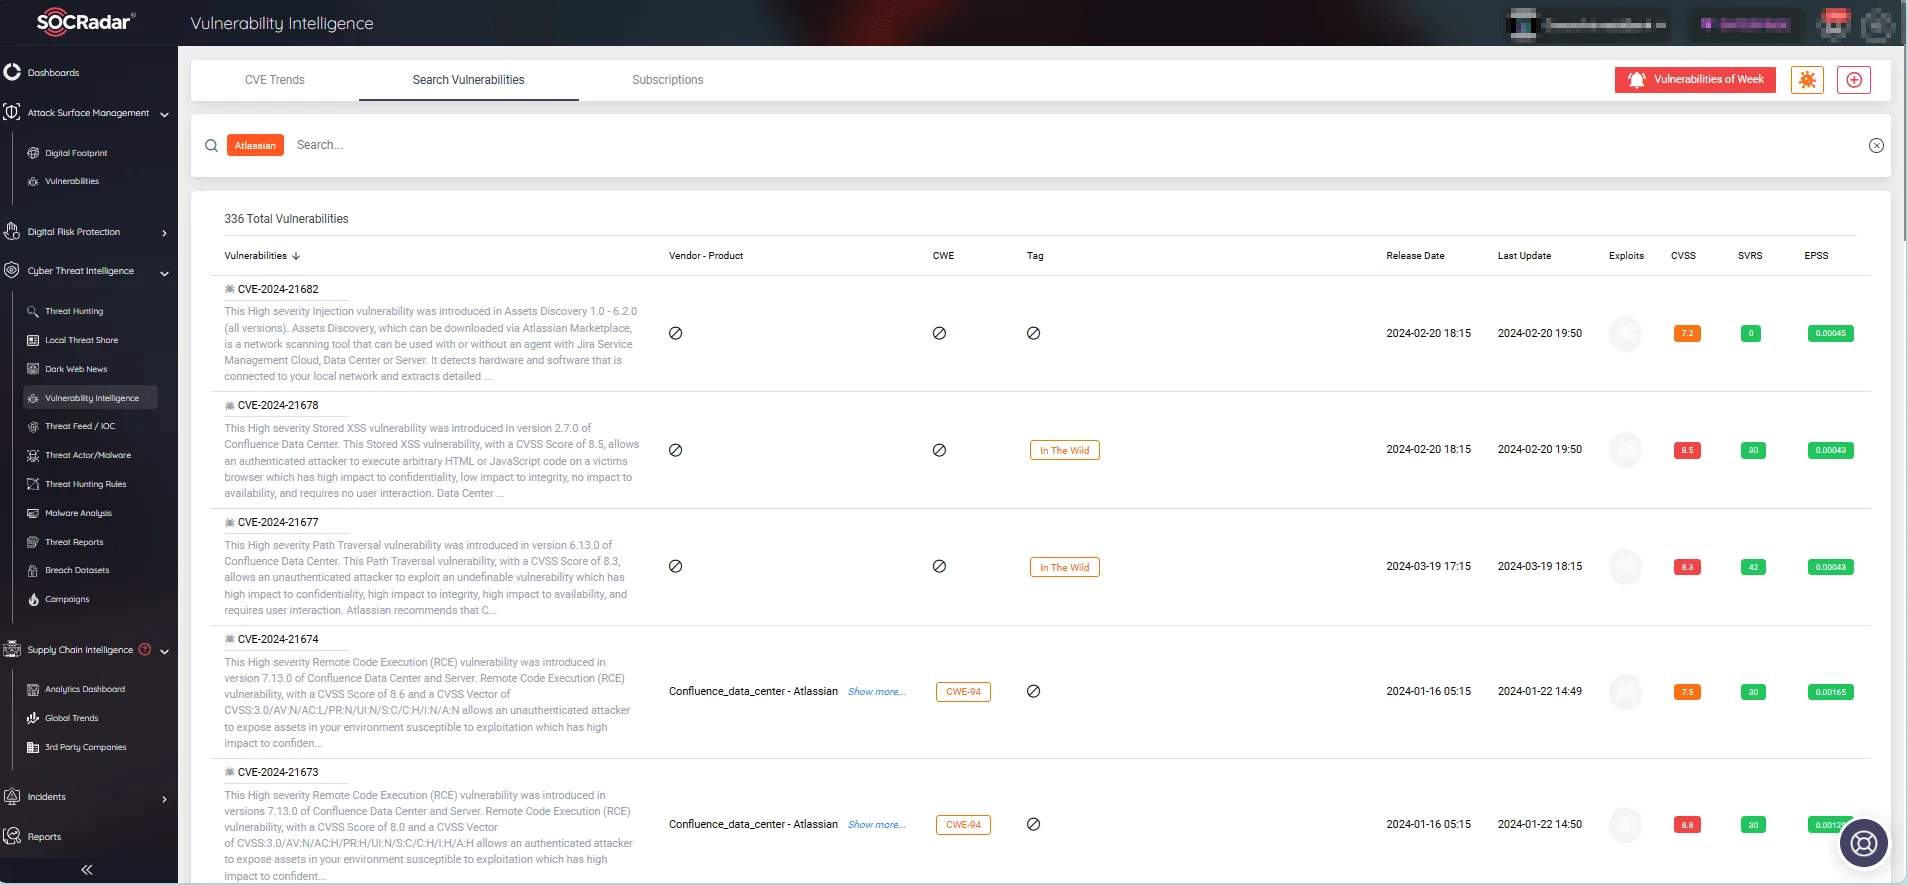Switch to Subscriptions tab
This screenshot has width=1908, height=885.
(667, 80)
